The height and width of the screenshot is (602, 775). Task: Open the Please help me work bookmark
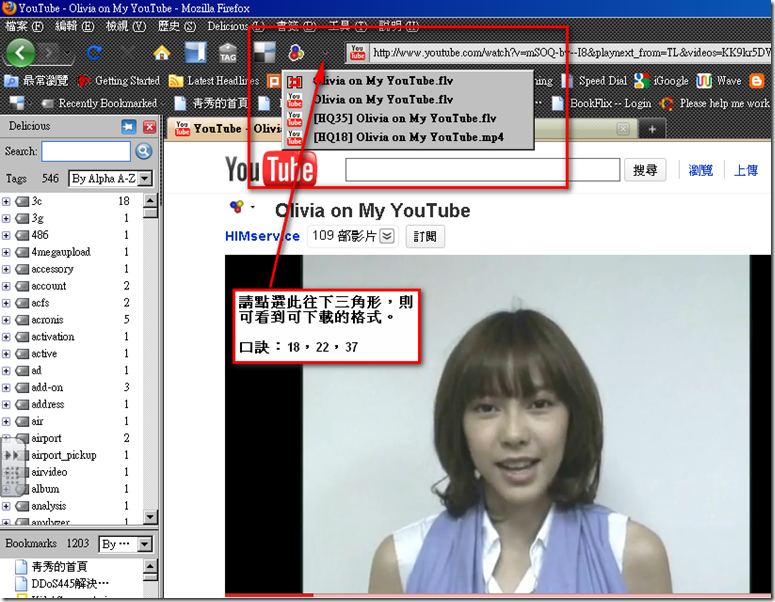[x=716, y=103]
